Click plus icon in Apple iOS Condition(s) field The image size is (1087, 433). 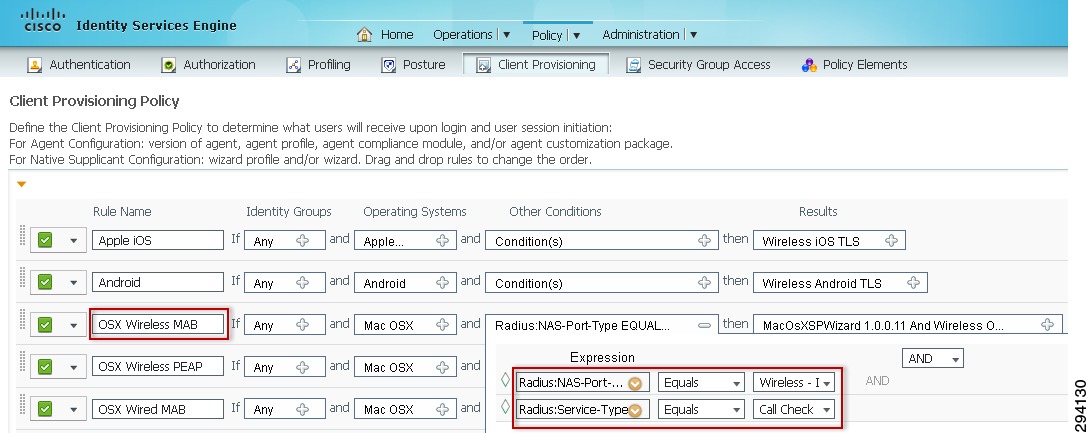(704, 240)
